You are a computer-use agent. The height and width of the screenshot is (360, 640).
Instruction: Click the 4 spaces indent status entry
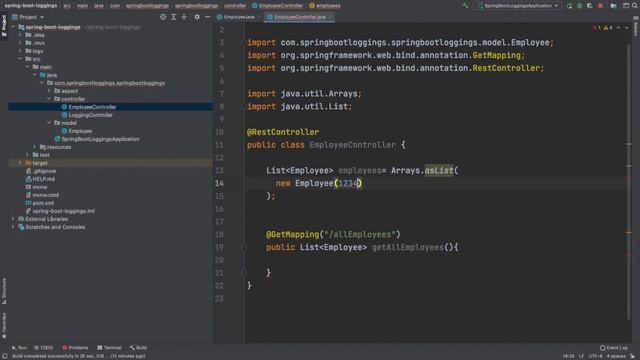616,356
